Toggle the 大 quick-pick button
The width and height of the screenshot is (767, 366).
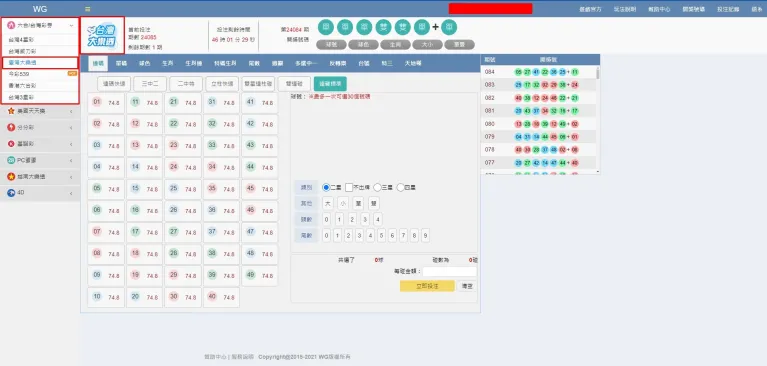(x=328, y=204)
